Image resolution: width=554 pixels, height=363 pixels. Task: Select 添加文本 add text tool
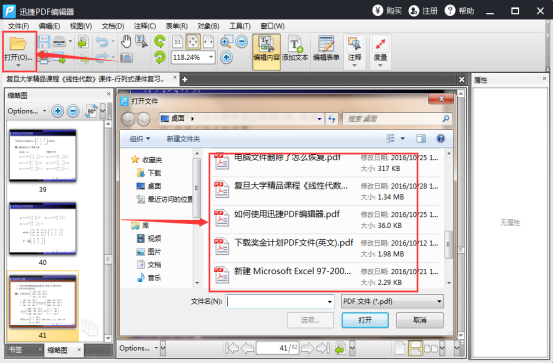tap(295, 48)
